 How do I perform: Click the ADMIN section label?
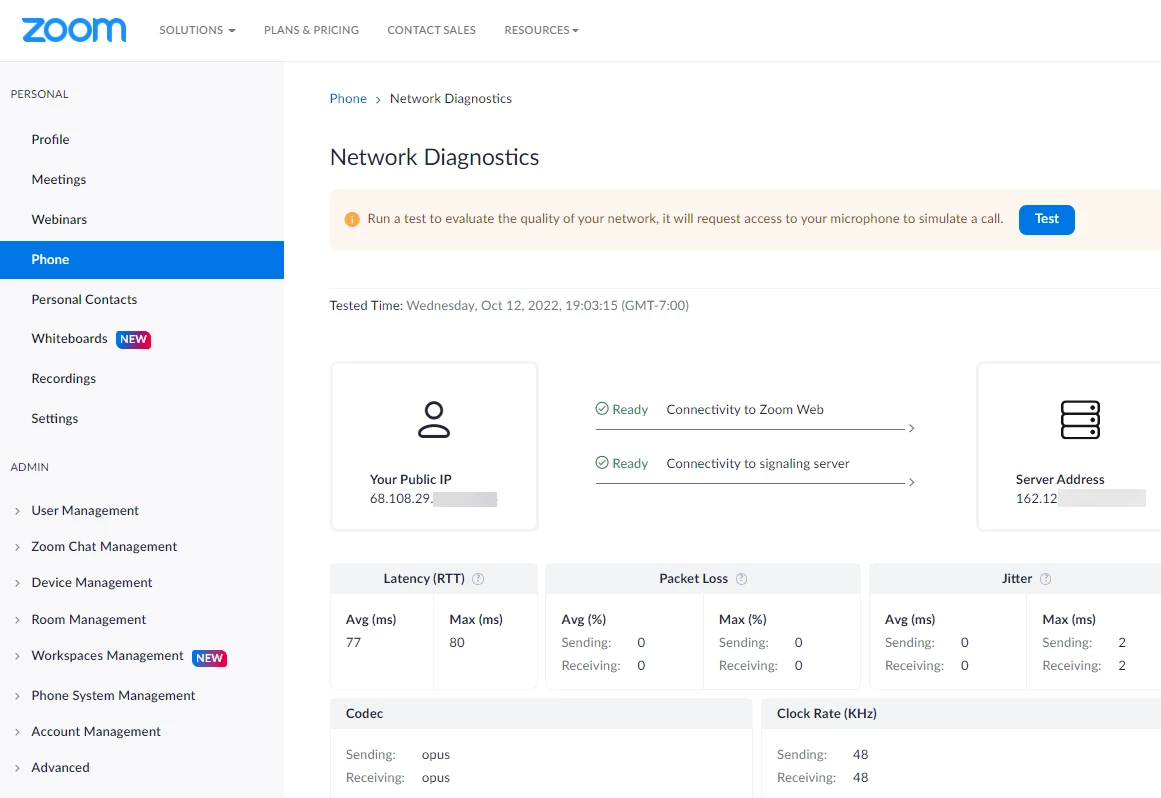tap(30, 467)
